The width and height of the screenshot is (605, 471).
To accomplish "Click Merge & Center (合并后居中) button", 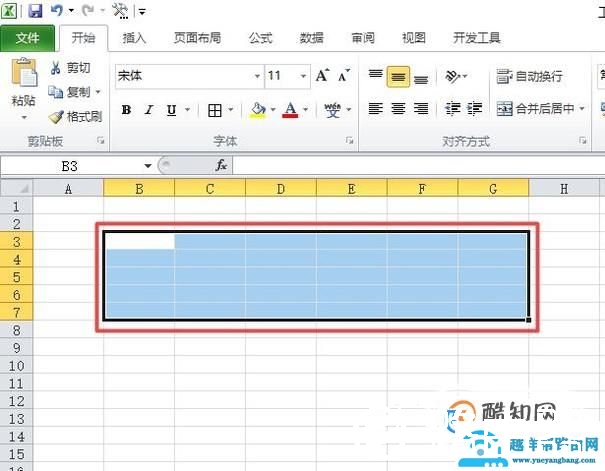I will (536, 109).
